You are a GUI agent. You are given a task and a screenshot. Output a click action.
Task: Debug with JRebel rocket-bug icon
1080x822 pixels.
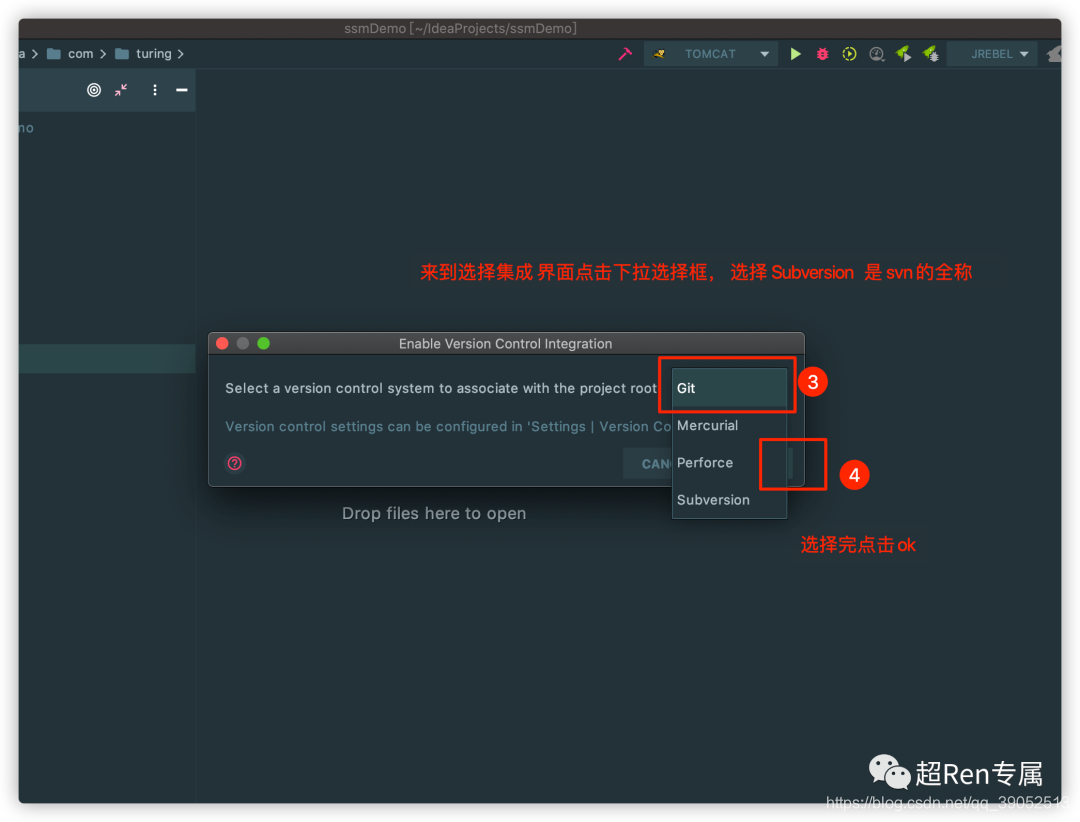[x=931, y=54]
